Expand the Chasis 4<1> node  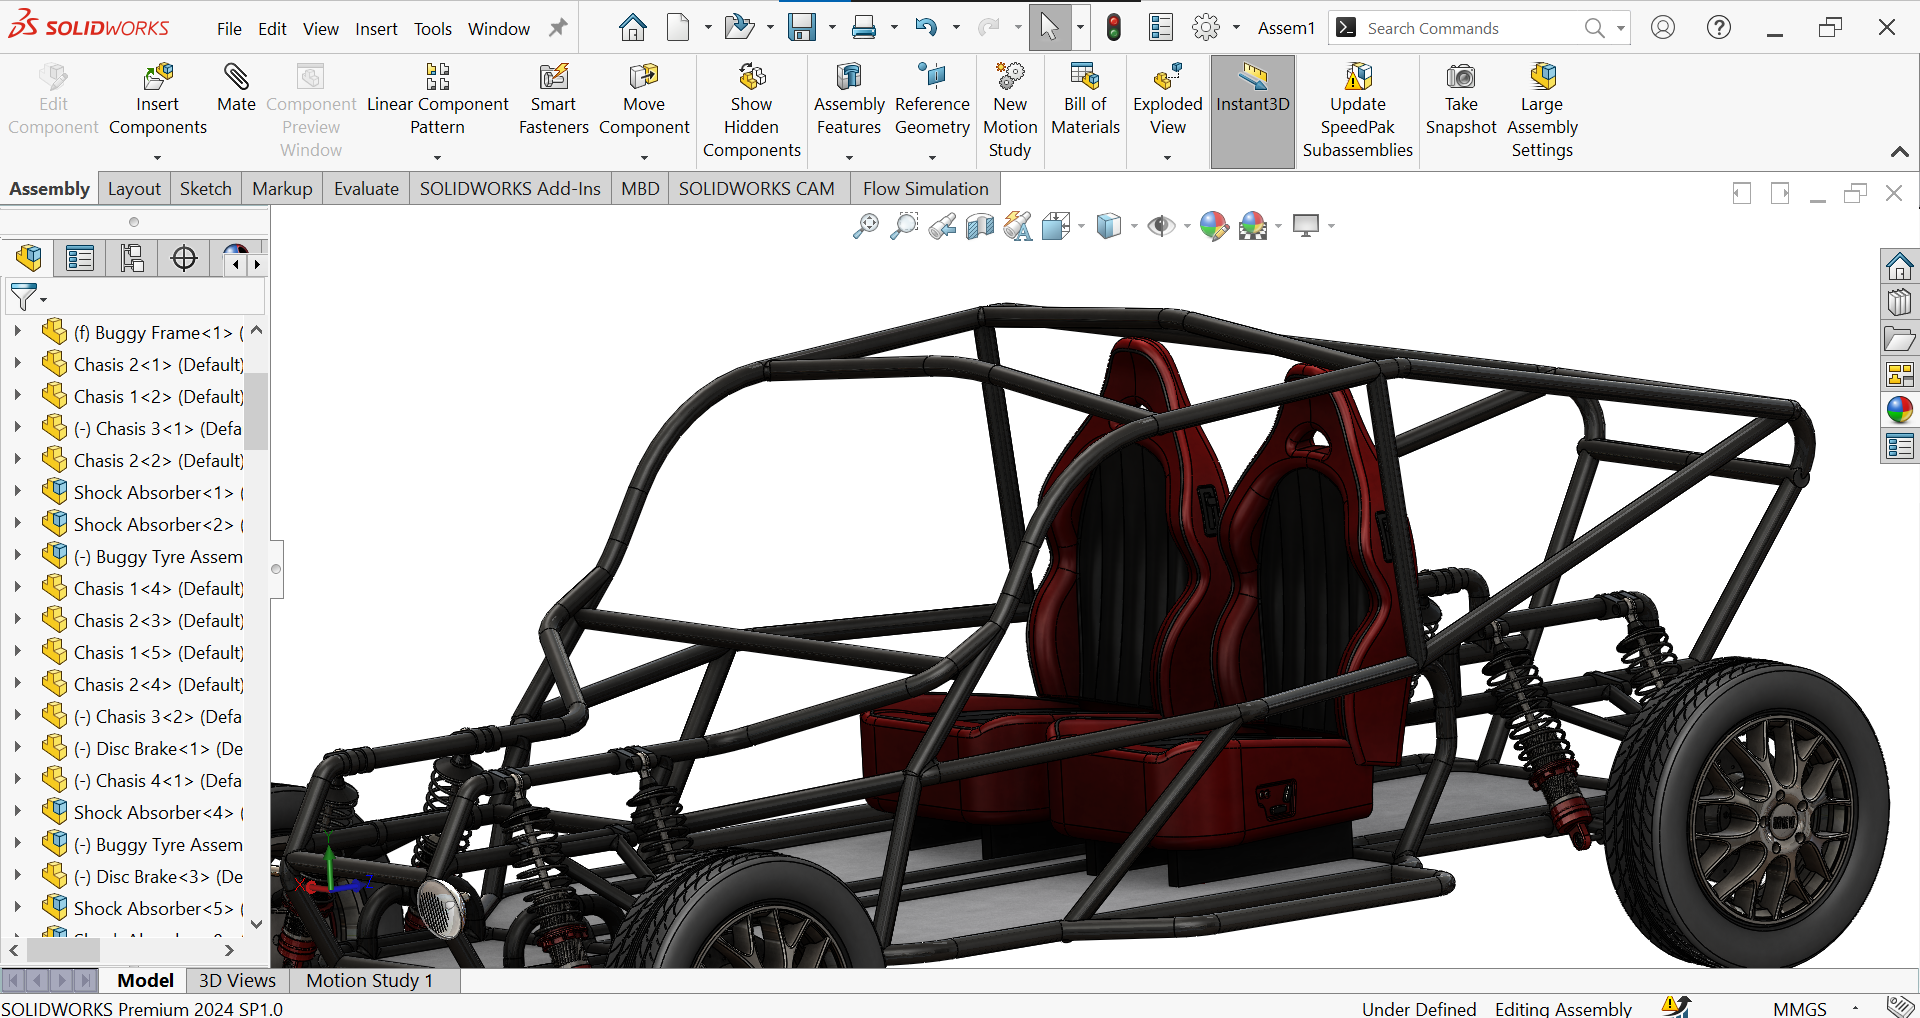click(x=17, y=779)
